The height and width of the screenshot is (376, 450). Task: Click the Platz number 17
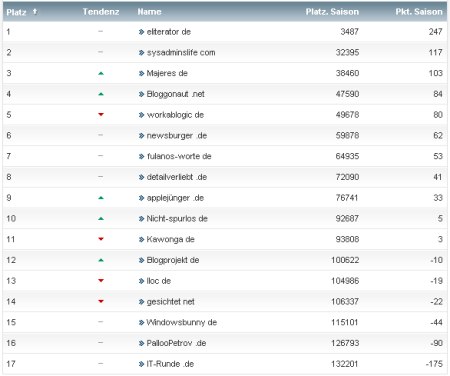11,364
